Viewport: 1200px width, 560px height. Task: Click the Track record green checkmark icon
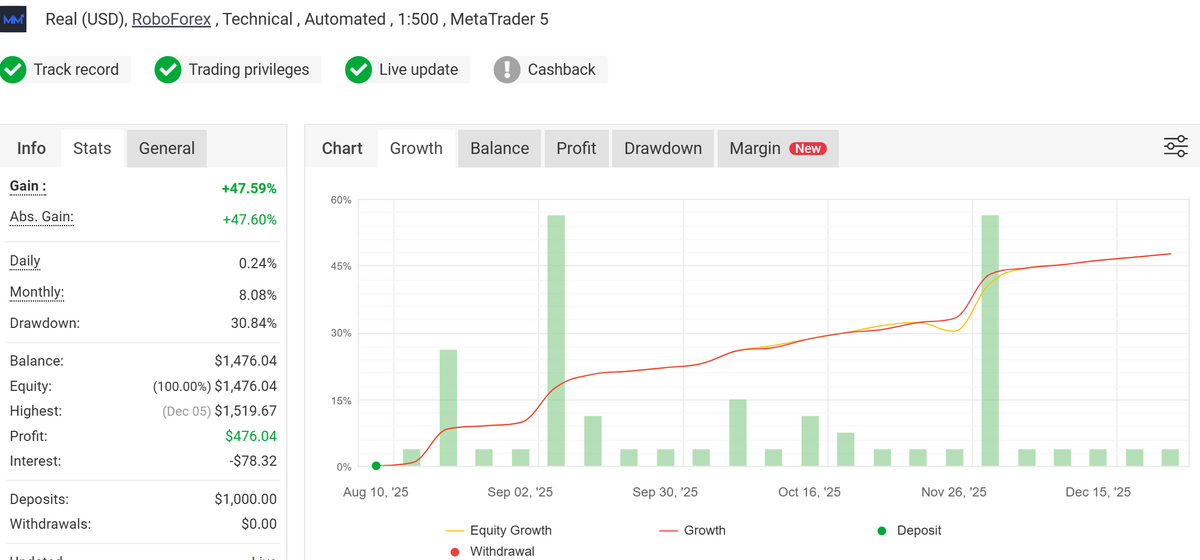tap(14, 70)
